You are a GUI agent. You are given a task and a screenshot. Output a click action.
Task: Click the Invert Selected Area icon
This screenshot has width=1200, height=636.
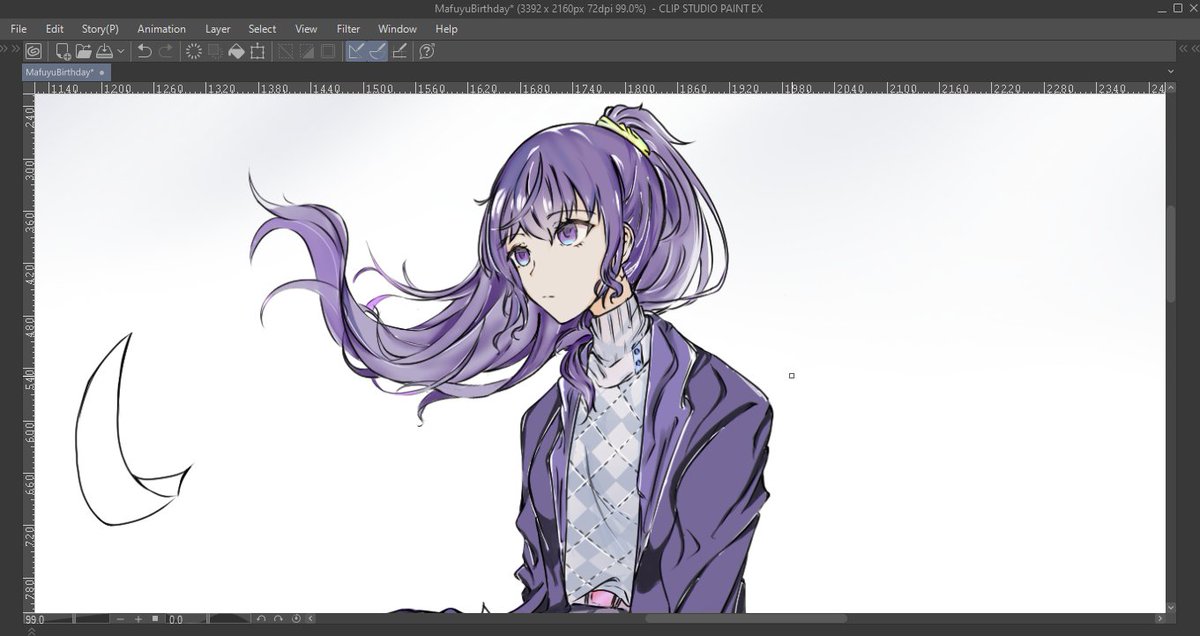click(x=306, y=51)
